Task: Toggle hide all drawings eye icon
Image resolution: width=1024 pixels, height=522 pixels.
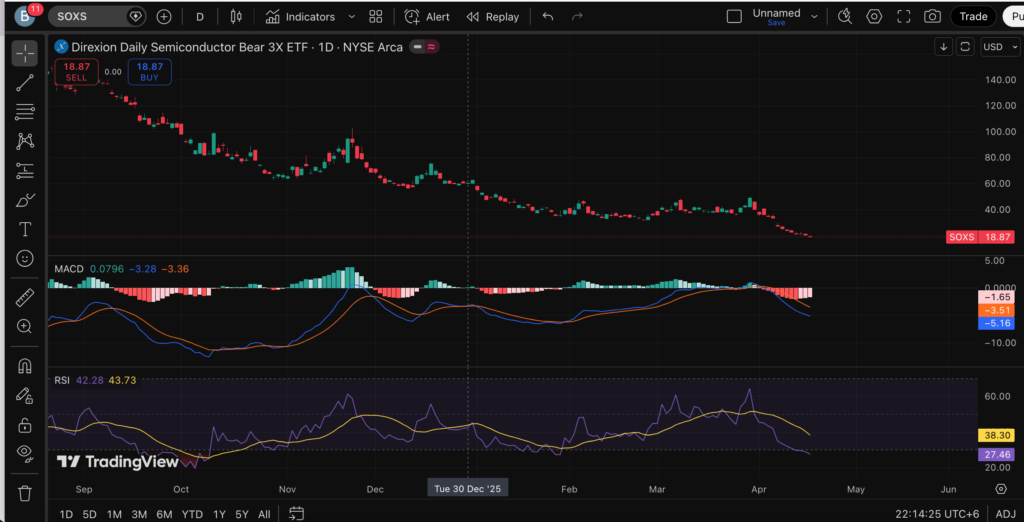Action: tap(25, 452)
